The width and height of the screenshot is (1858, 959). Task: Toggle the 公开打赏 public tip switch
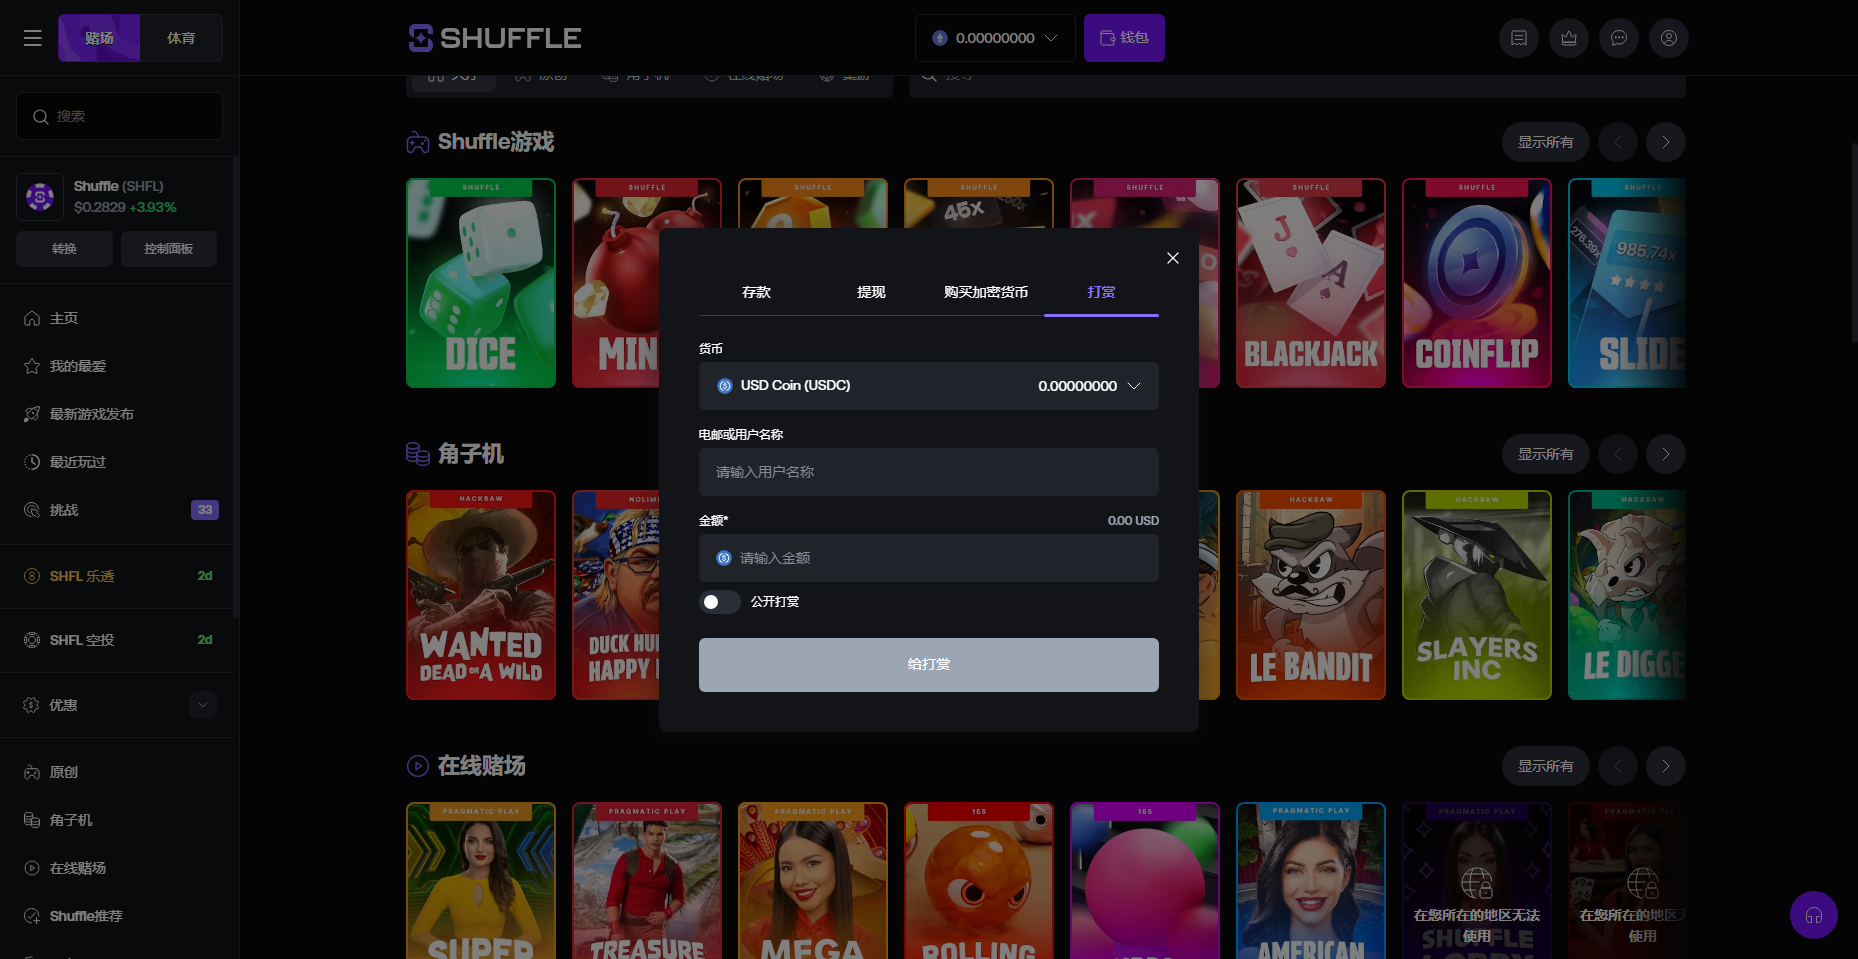pos(719,602)
